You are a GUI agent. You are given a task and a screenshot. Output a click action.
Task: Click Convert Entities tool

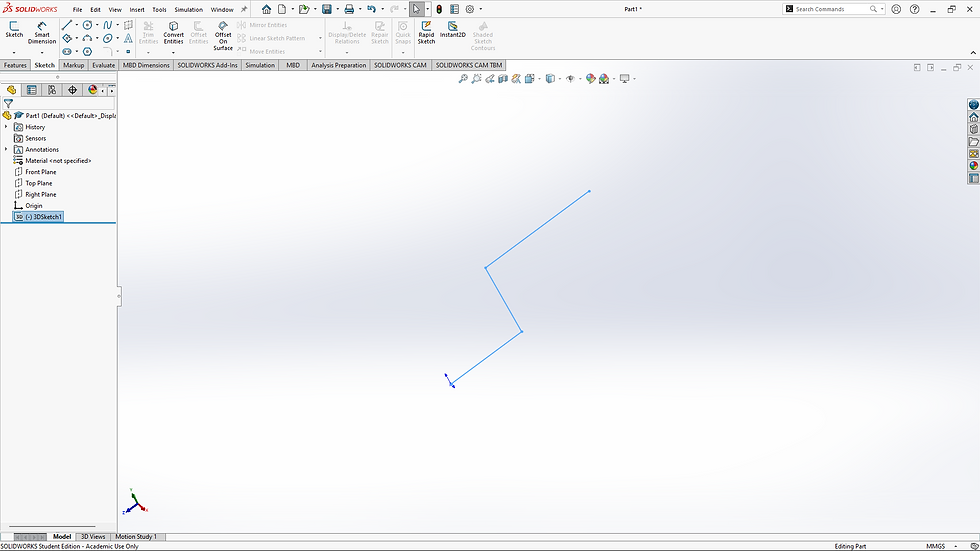click(x=174, y=32)
